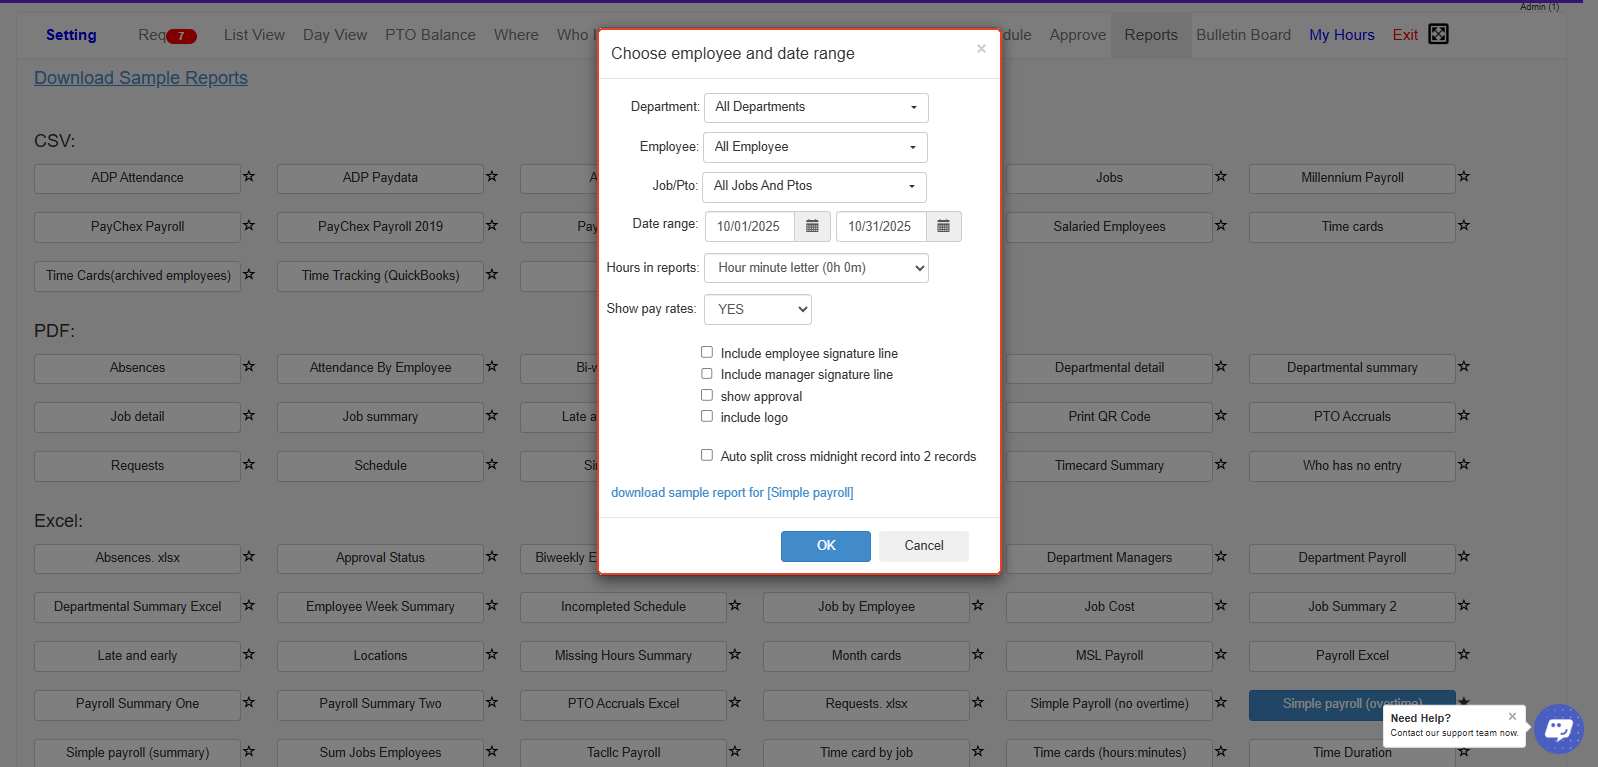The width and height of the screenshot is (1598, 767).
Task: Open the Show pay rates dropdown
Action: click(x=757, y=310)
